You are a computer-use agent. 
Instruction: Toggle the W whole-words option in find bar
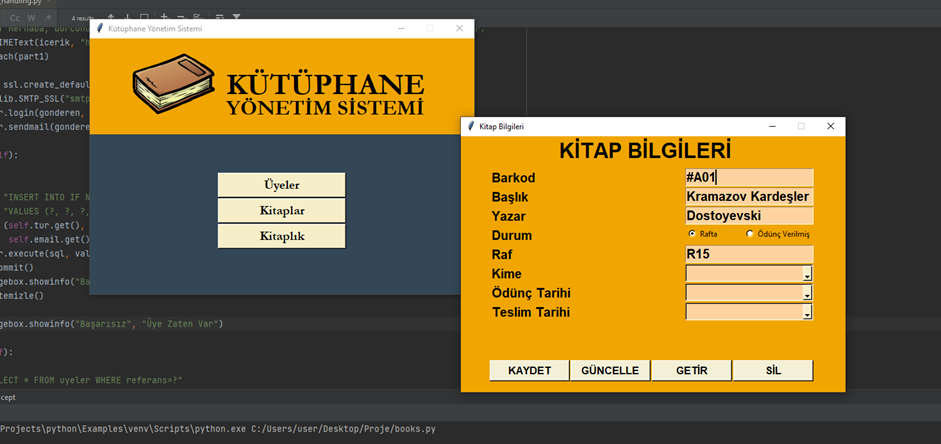31,18
